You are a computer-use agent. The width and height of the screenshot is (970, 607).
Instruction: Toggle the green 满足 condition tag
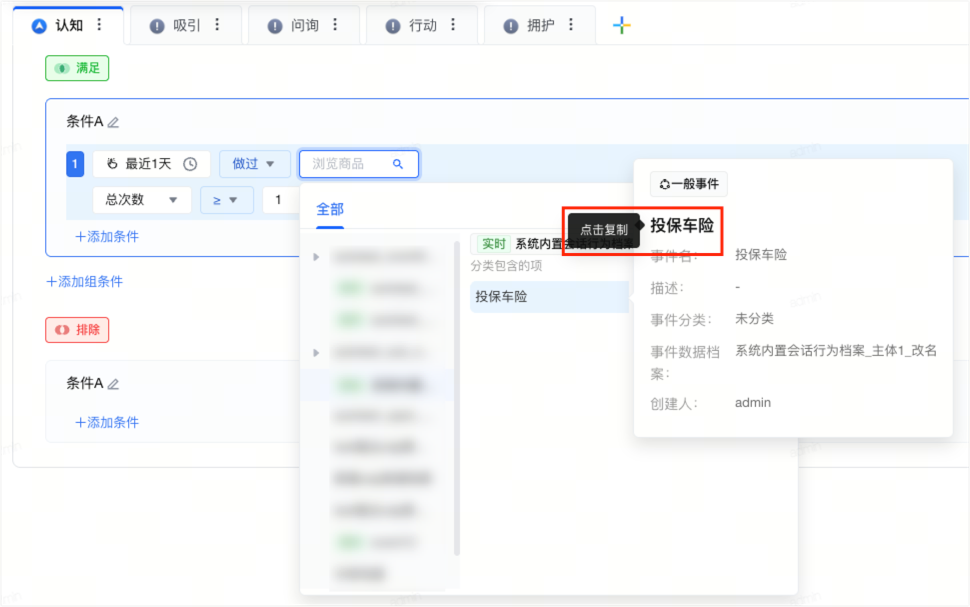point(77,68)
